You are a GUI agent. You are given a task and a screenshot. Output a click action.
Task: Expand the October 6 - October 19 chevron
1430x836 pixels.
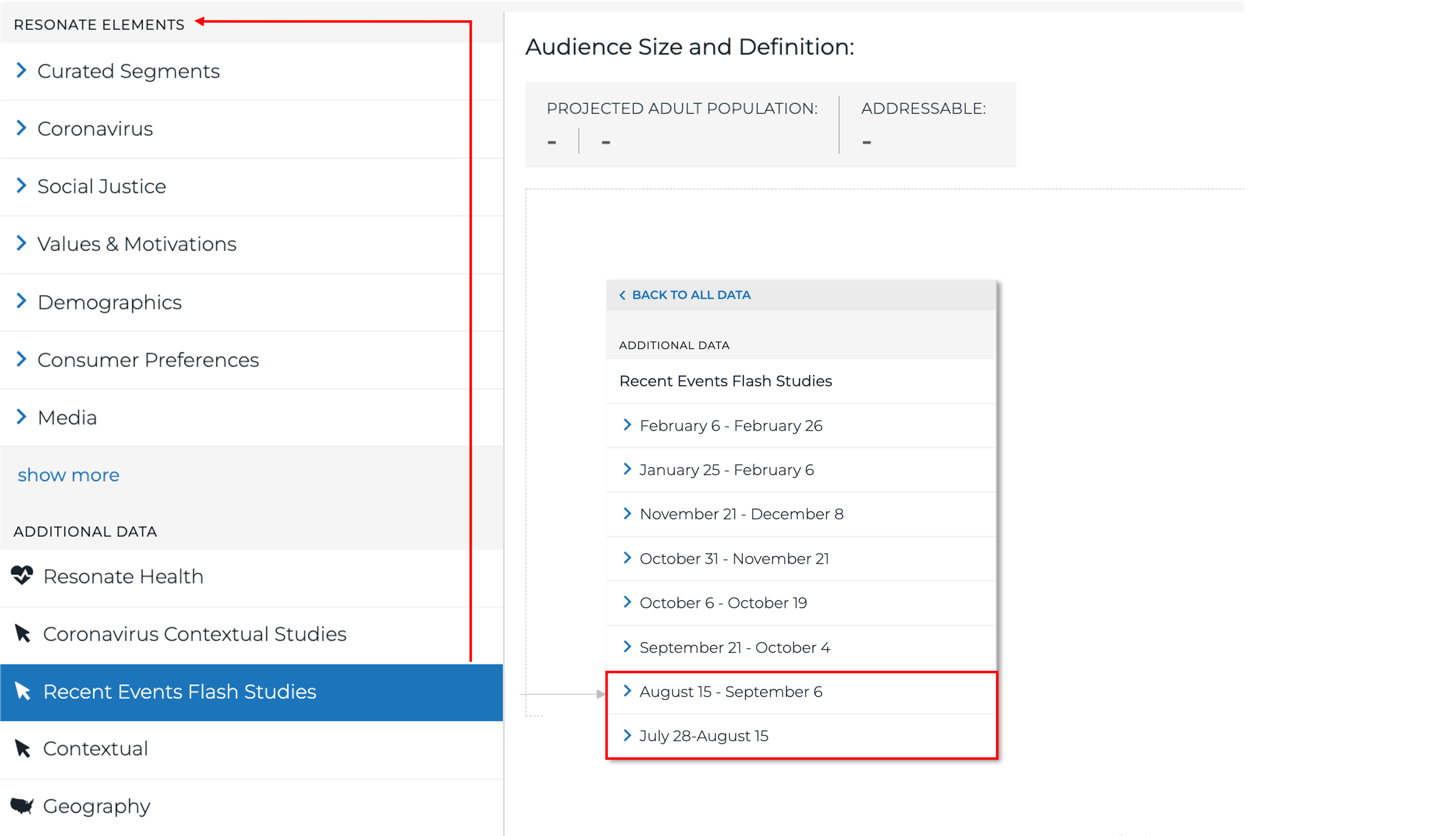[627, 602]
